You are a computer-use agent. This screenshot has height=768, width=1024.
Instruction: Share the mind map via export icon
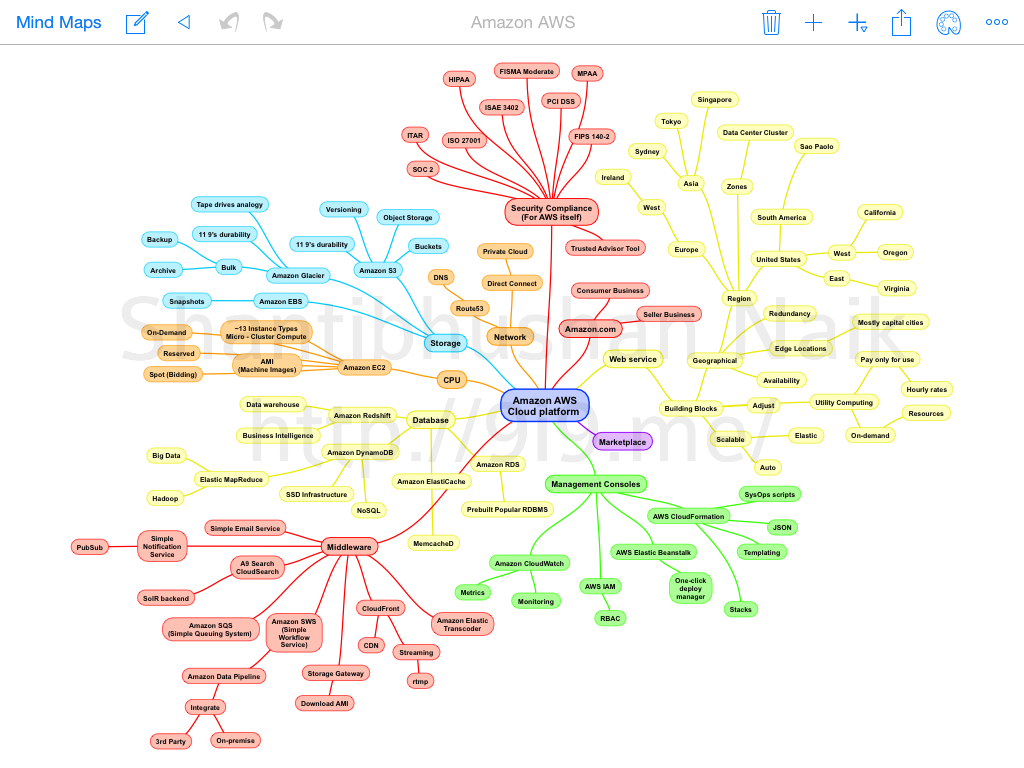(901, 22)
